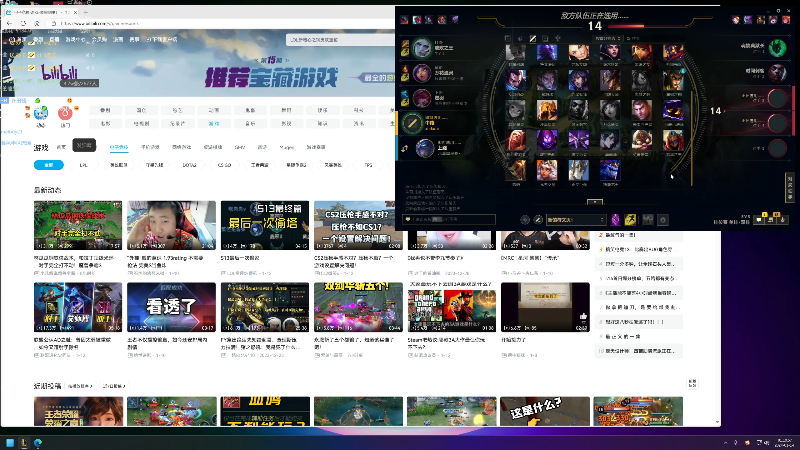The image size is (800, 450).
Task: Open a new browser tab
Action: (x=86, y=12)
